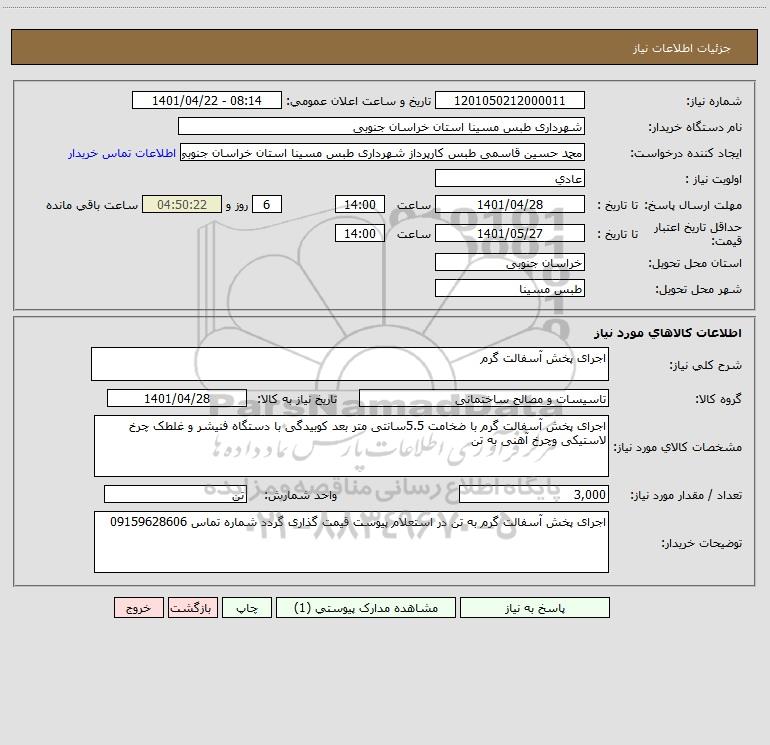Select the شماره نیاز field 1201050212000011
The height and width of the screenshot is (745, 770).
pyautogui.click(x=510, y=100)
